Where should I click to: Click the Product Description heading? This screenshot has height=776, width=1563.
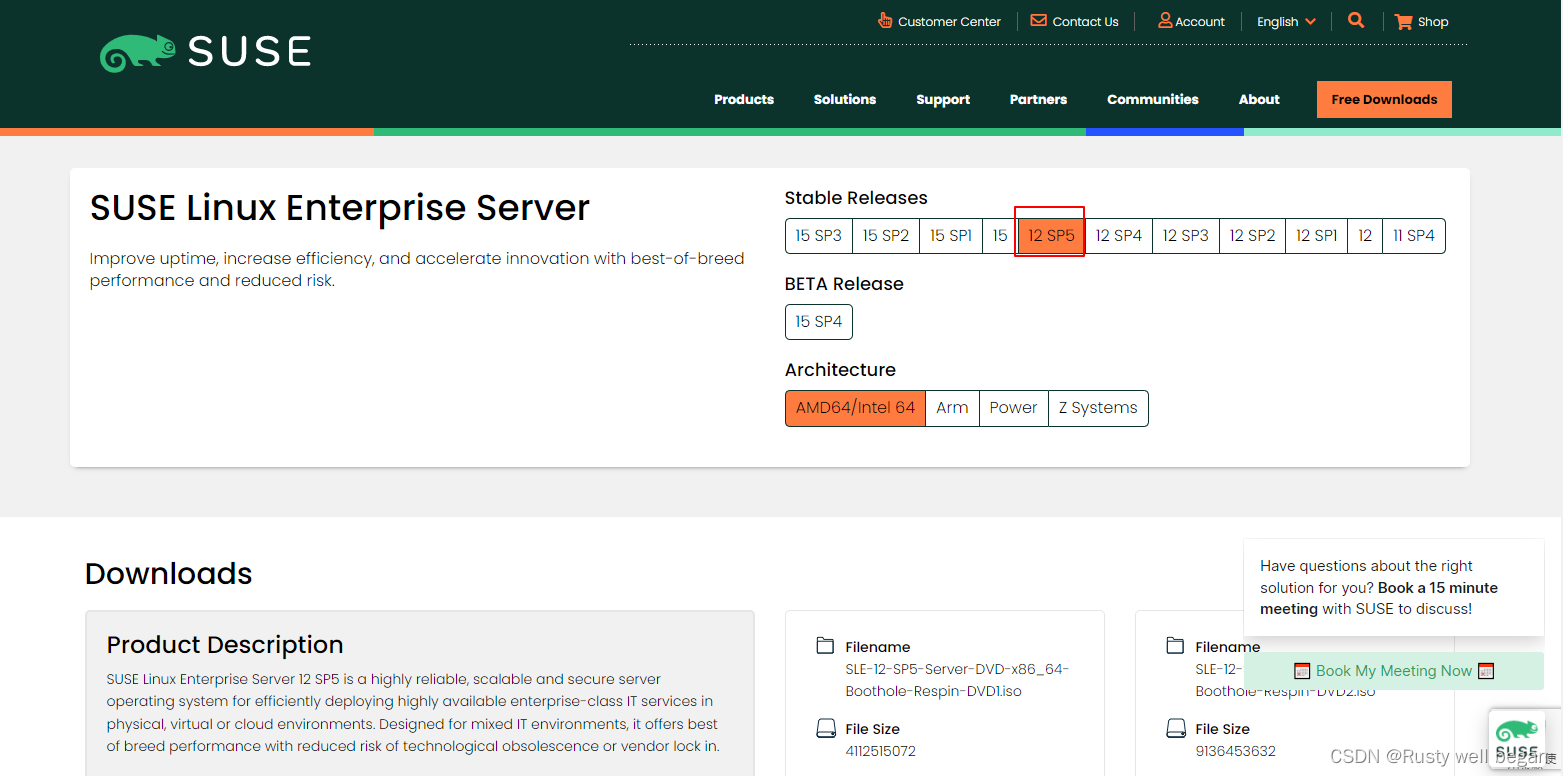pyautogui.click(x=225, y=645)
